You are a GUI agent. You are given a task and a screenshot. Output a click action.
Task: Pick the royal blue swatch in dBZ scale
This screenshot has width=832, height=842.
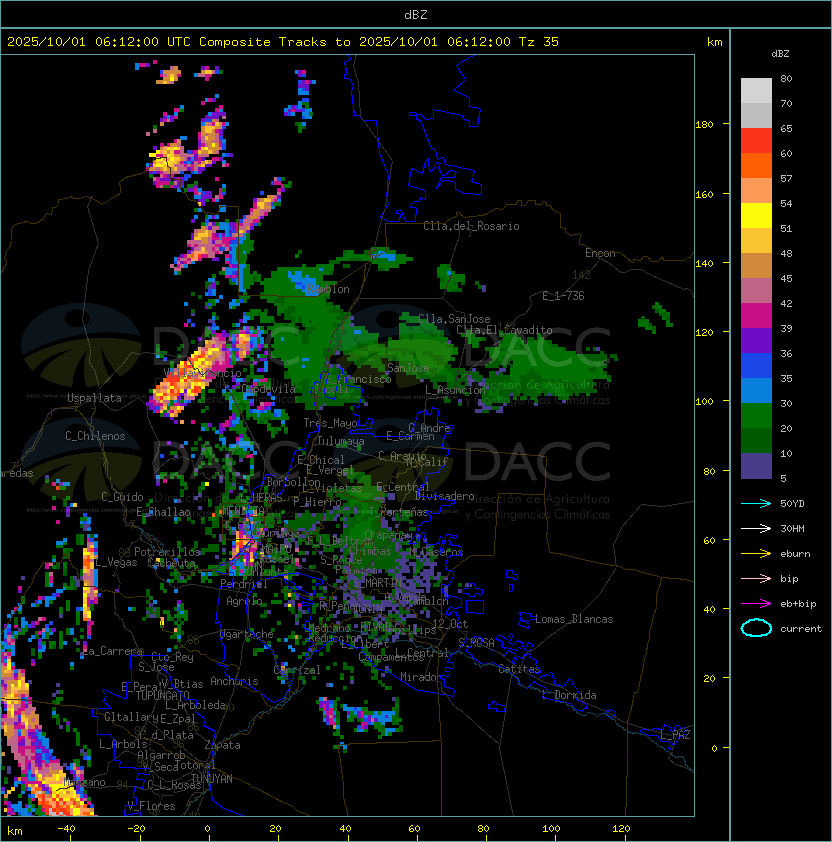click(756, 366)
